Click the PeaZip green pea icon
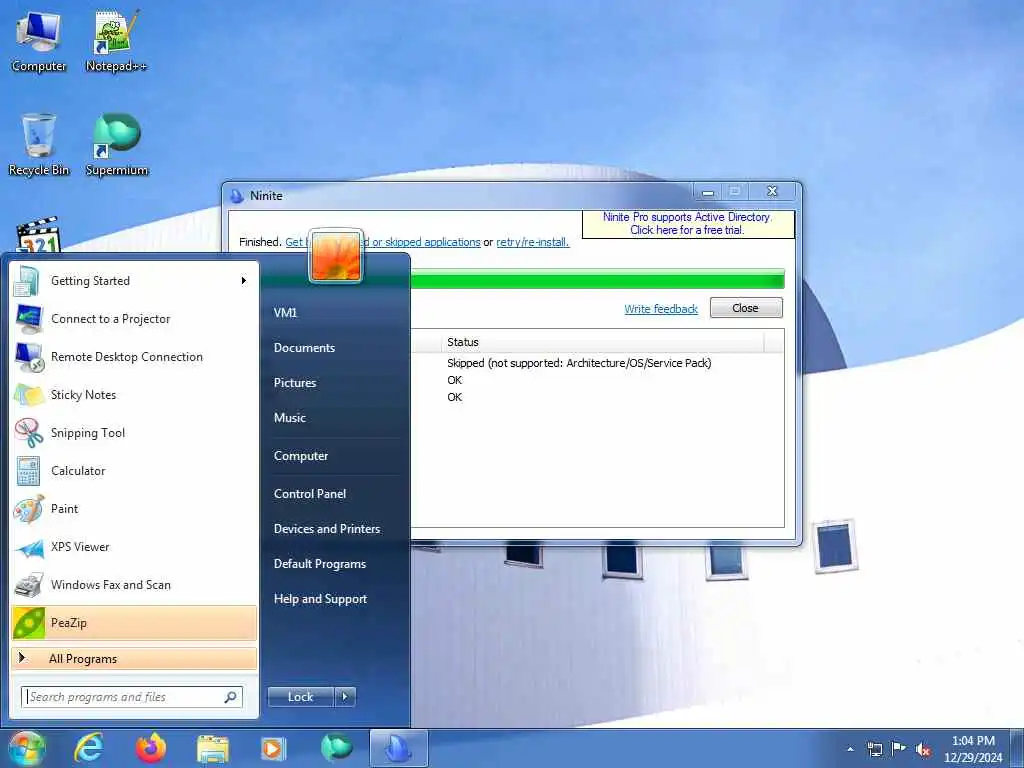The image size is (1024, 768). click(29, 623)
